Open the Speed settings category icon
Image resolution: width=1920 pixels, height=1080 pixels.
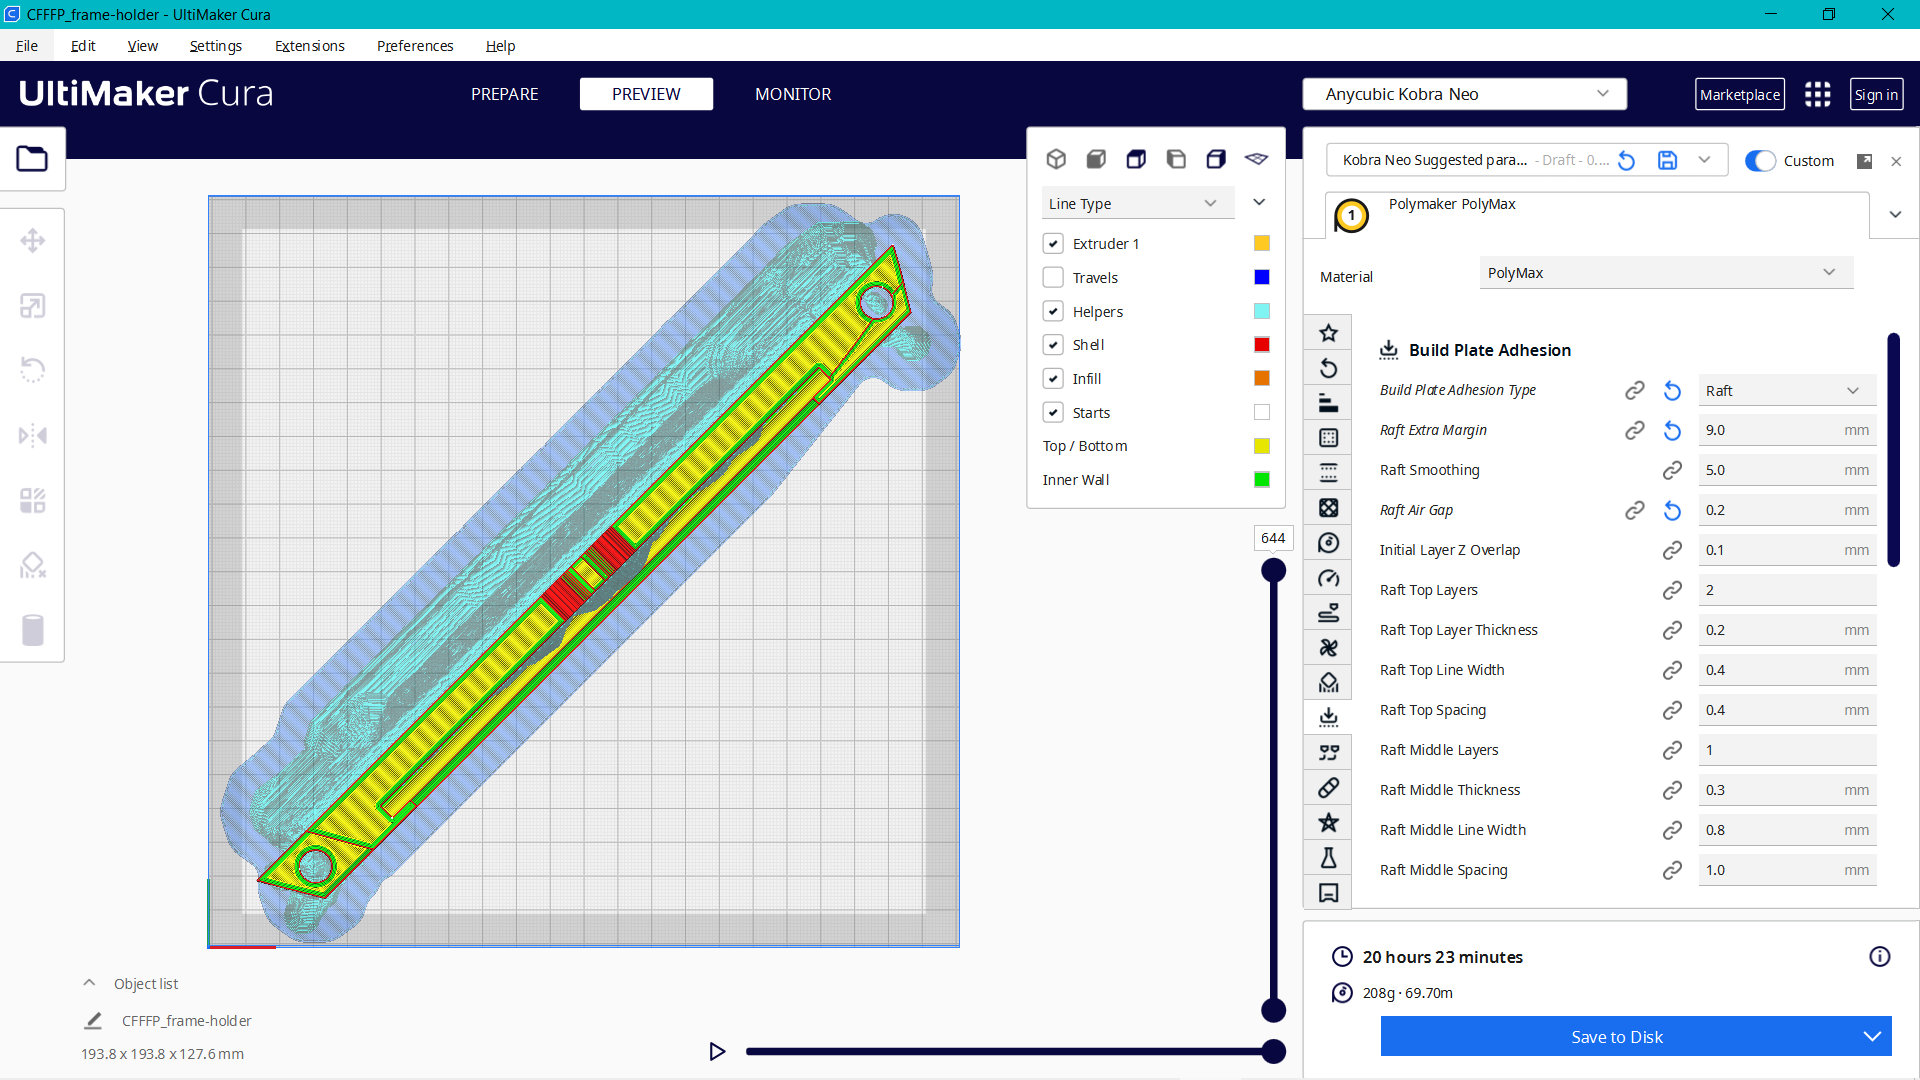tap(1328, 577)
